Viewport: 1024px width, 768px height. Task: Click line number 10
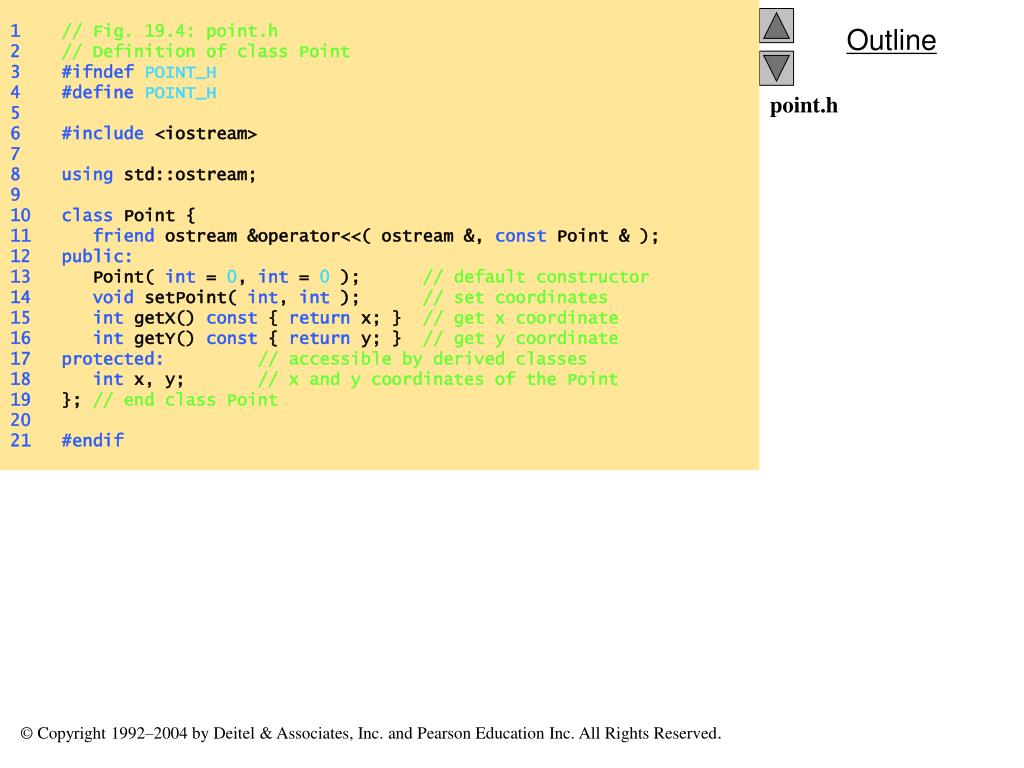coord(20,216)
